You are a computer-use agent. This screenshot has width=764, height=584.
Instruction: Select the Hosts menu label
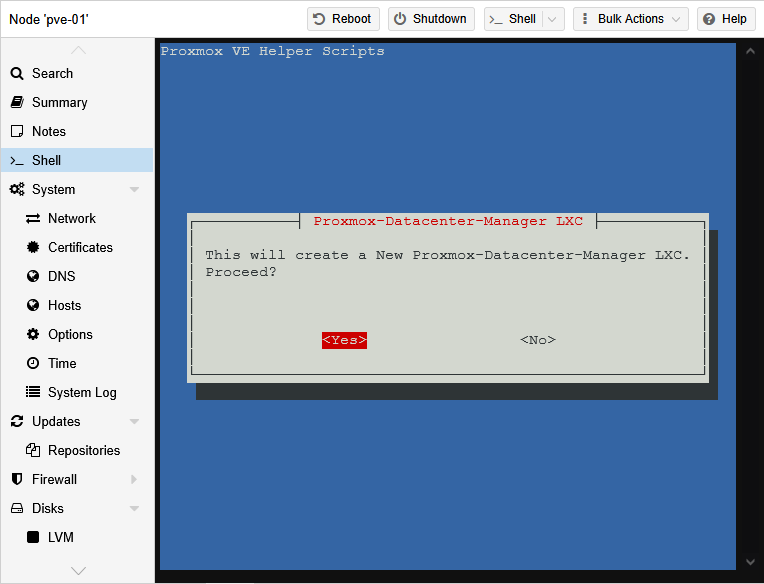[64, 305]
